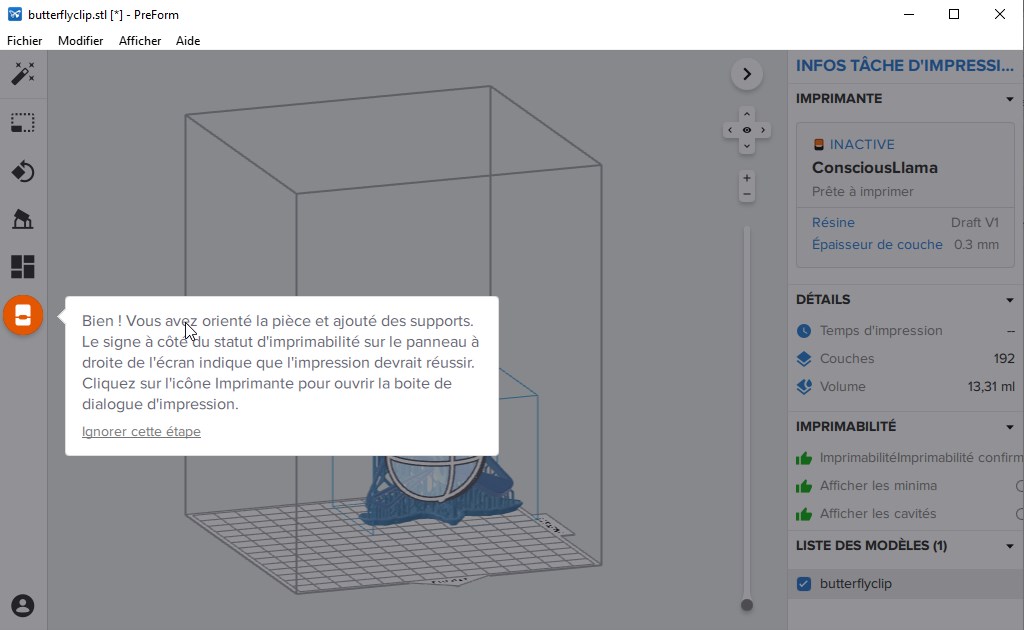
Task: Open the Afficher menu
Action: point(140,40)
